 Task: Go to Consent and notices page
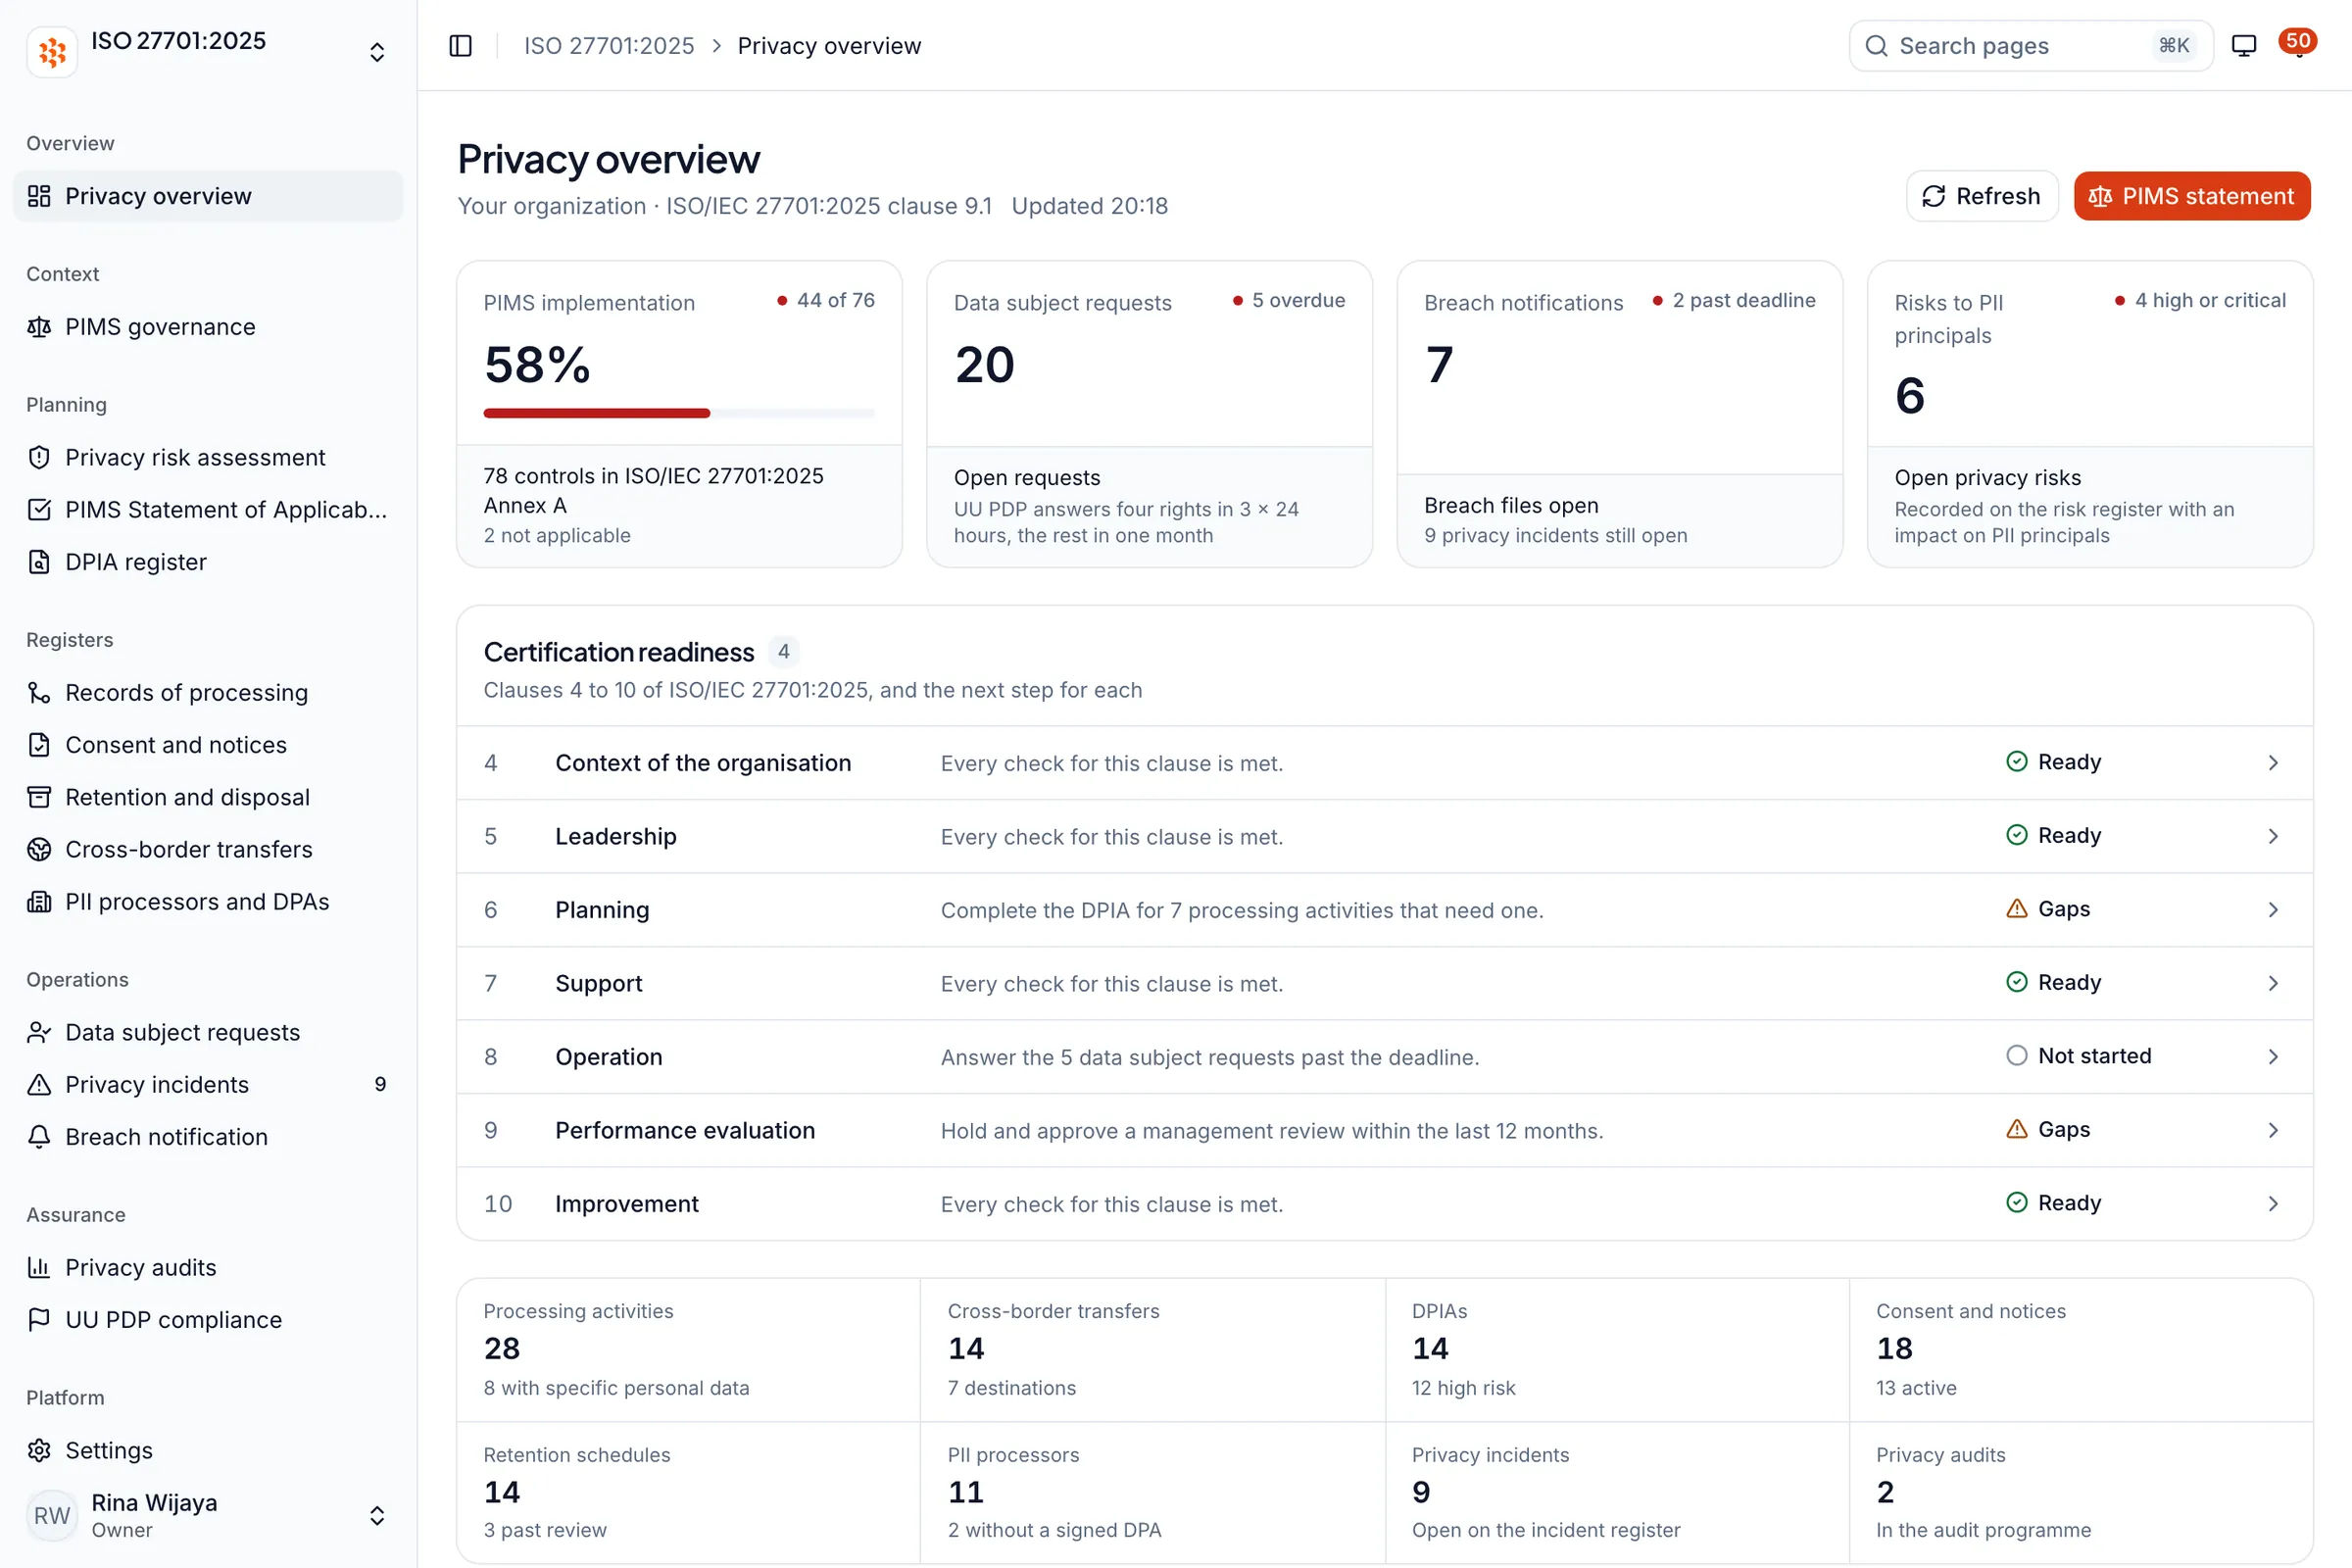click(x=208, y=745)
